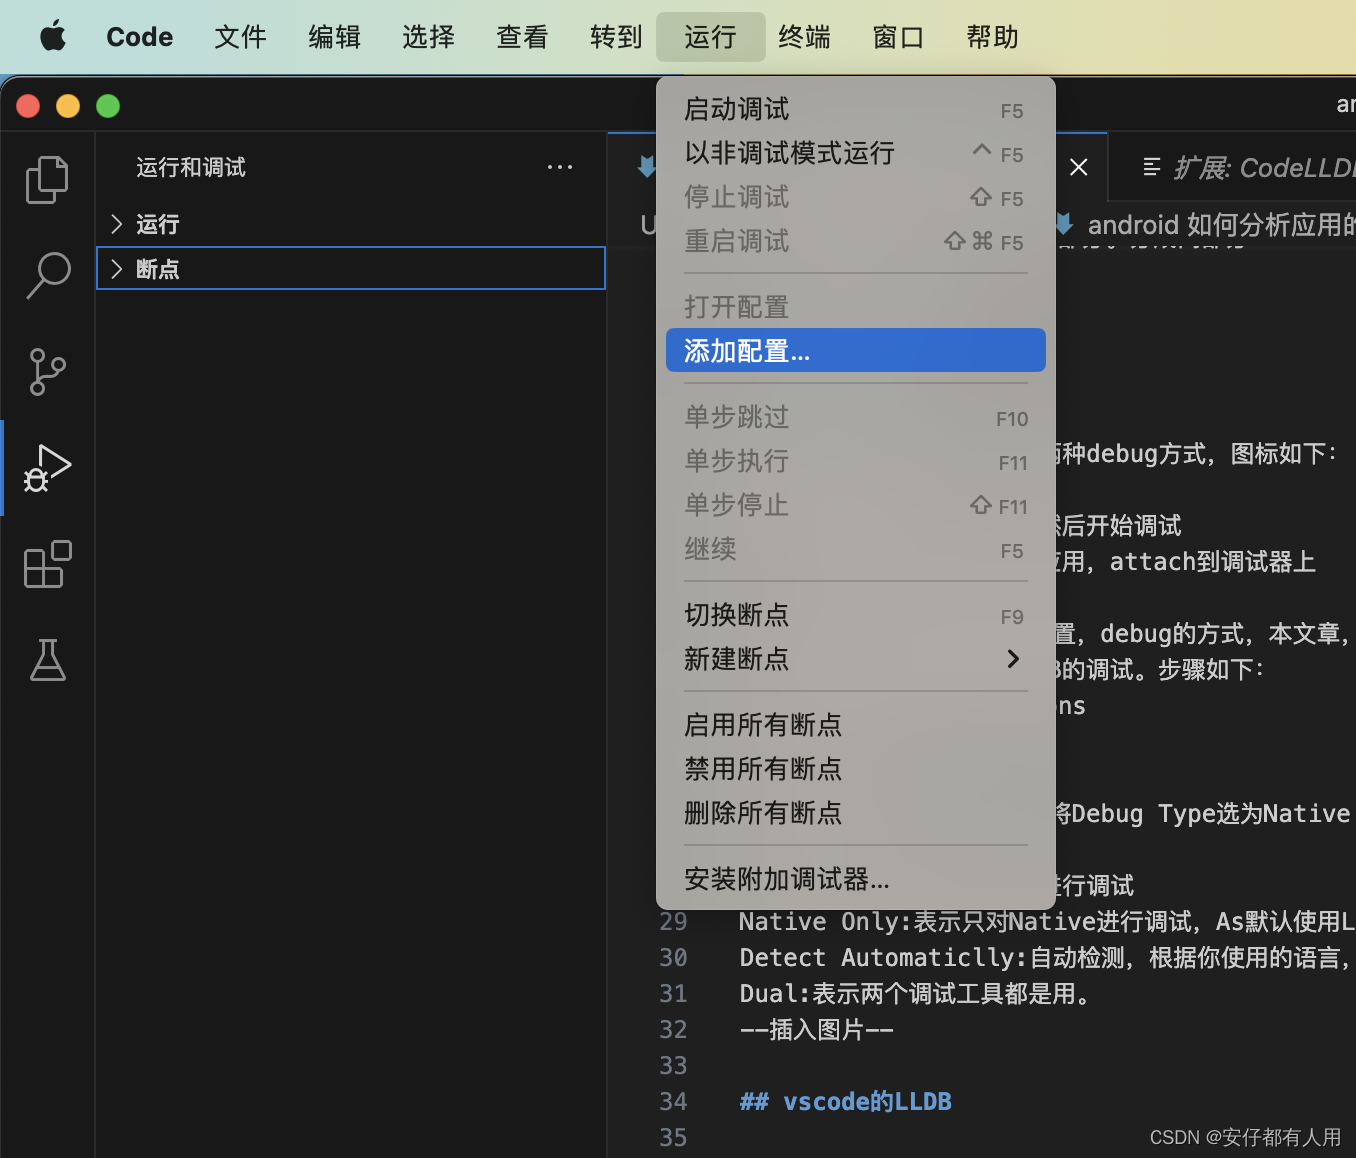Select 添加配置... menu entry
This screenshot has width=1356, height=1158.
[856, 351]
